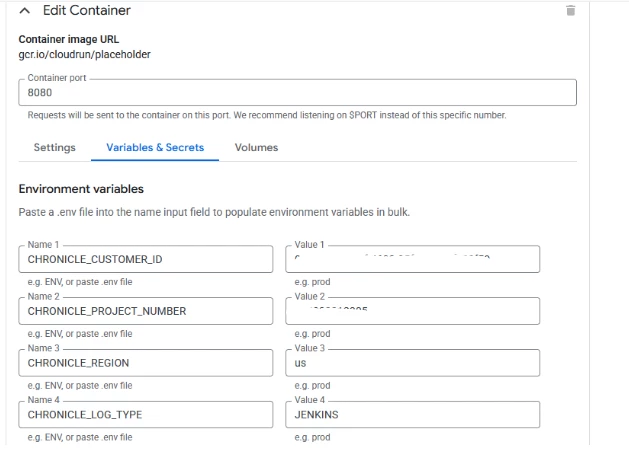Select the Variables & Secrets tab
The height and width of the screenshot is (452, 629).
pos(155,148)
